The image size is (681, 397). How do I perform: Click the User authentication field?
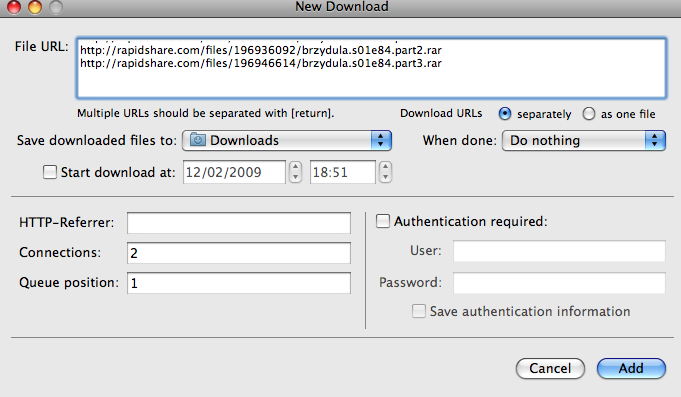tap(559, 251)
